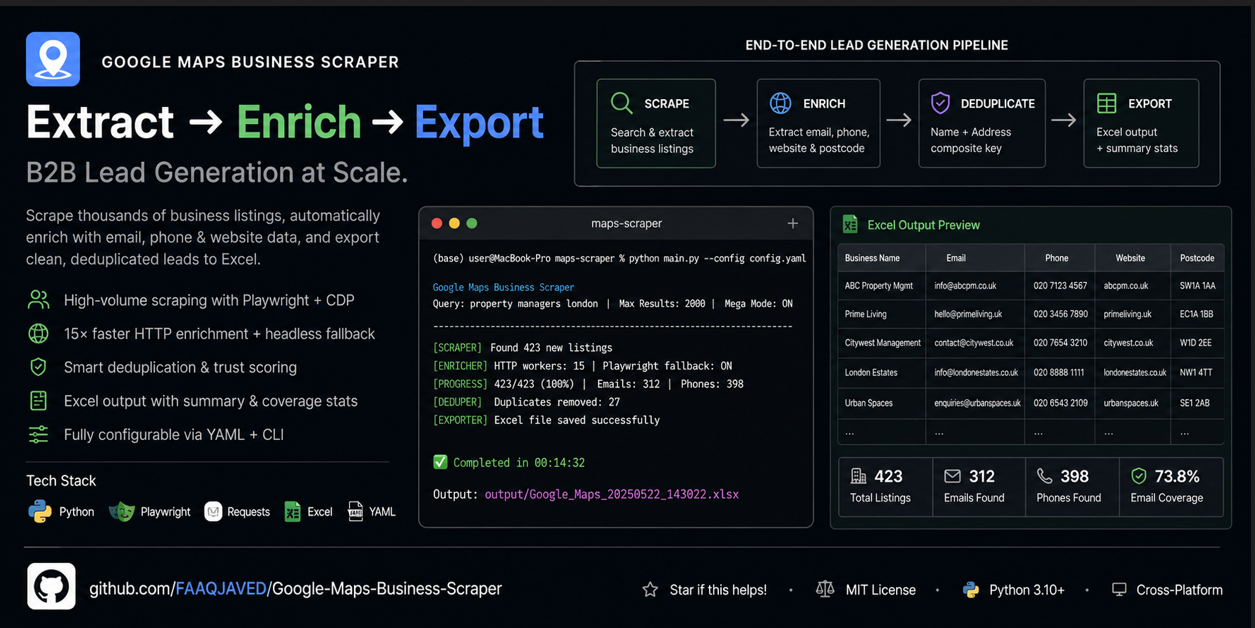Click the Postcode column header

coord(1197,258)
